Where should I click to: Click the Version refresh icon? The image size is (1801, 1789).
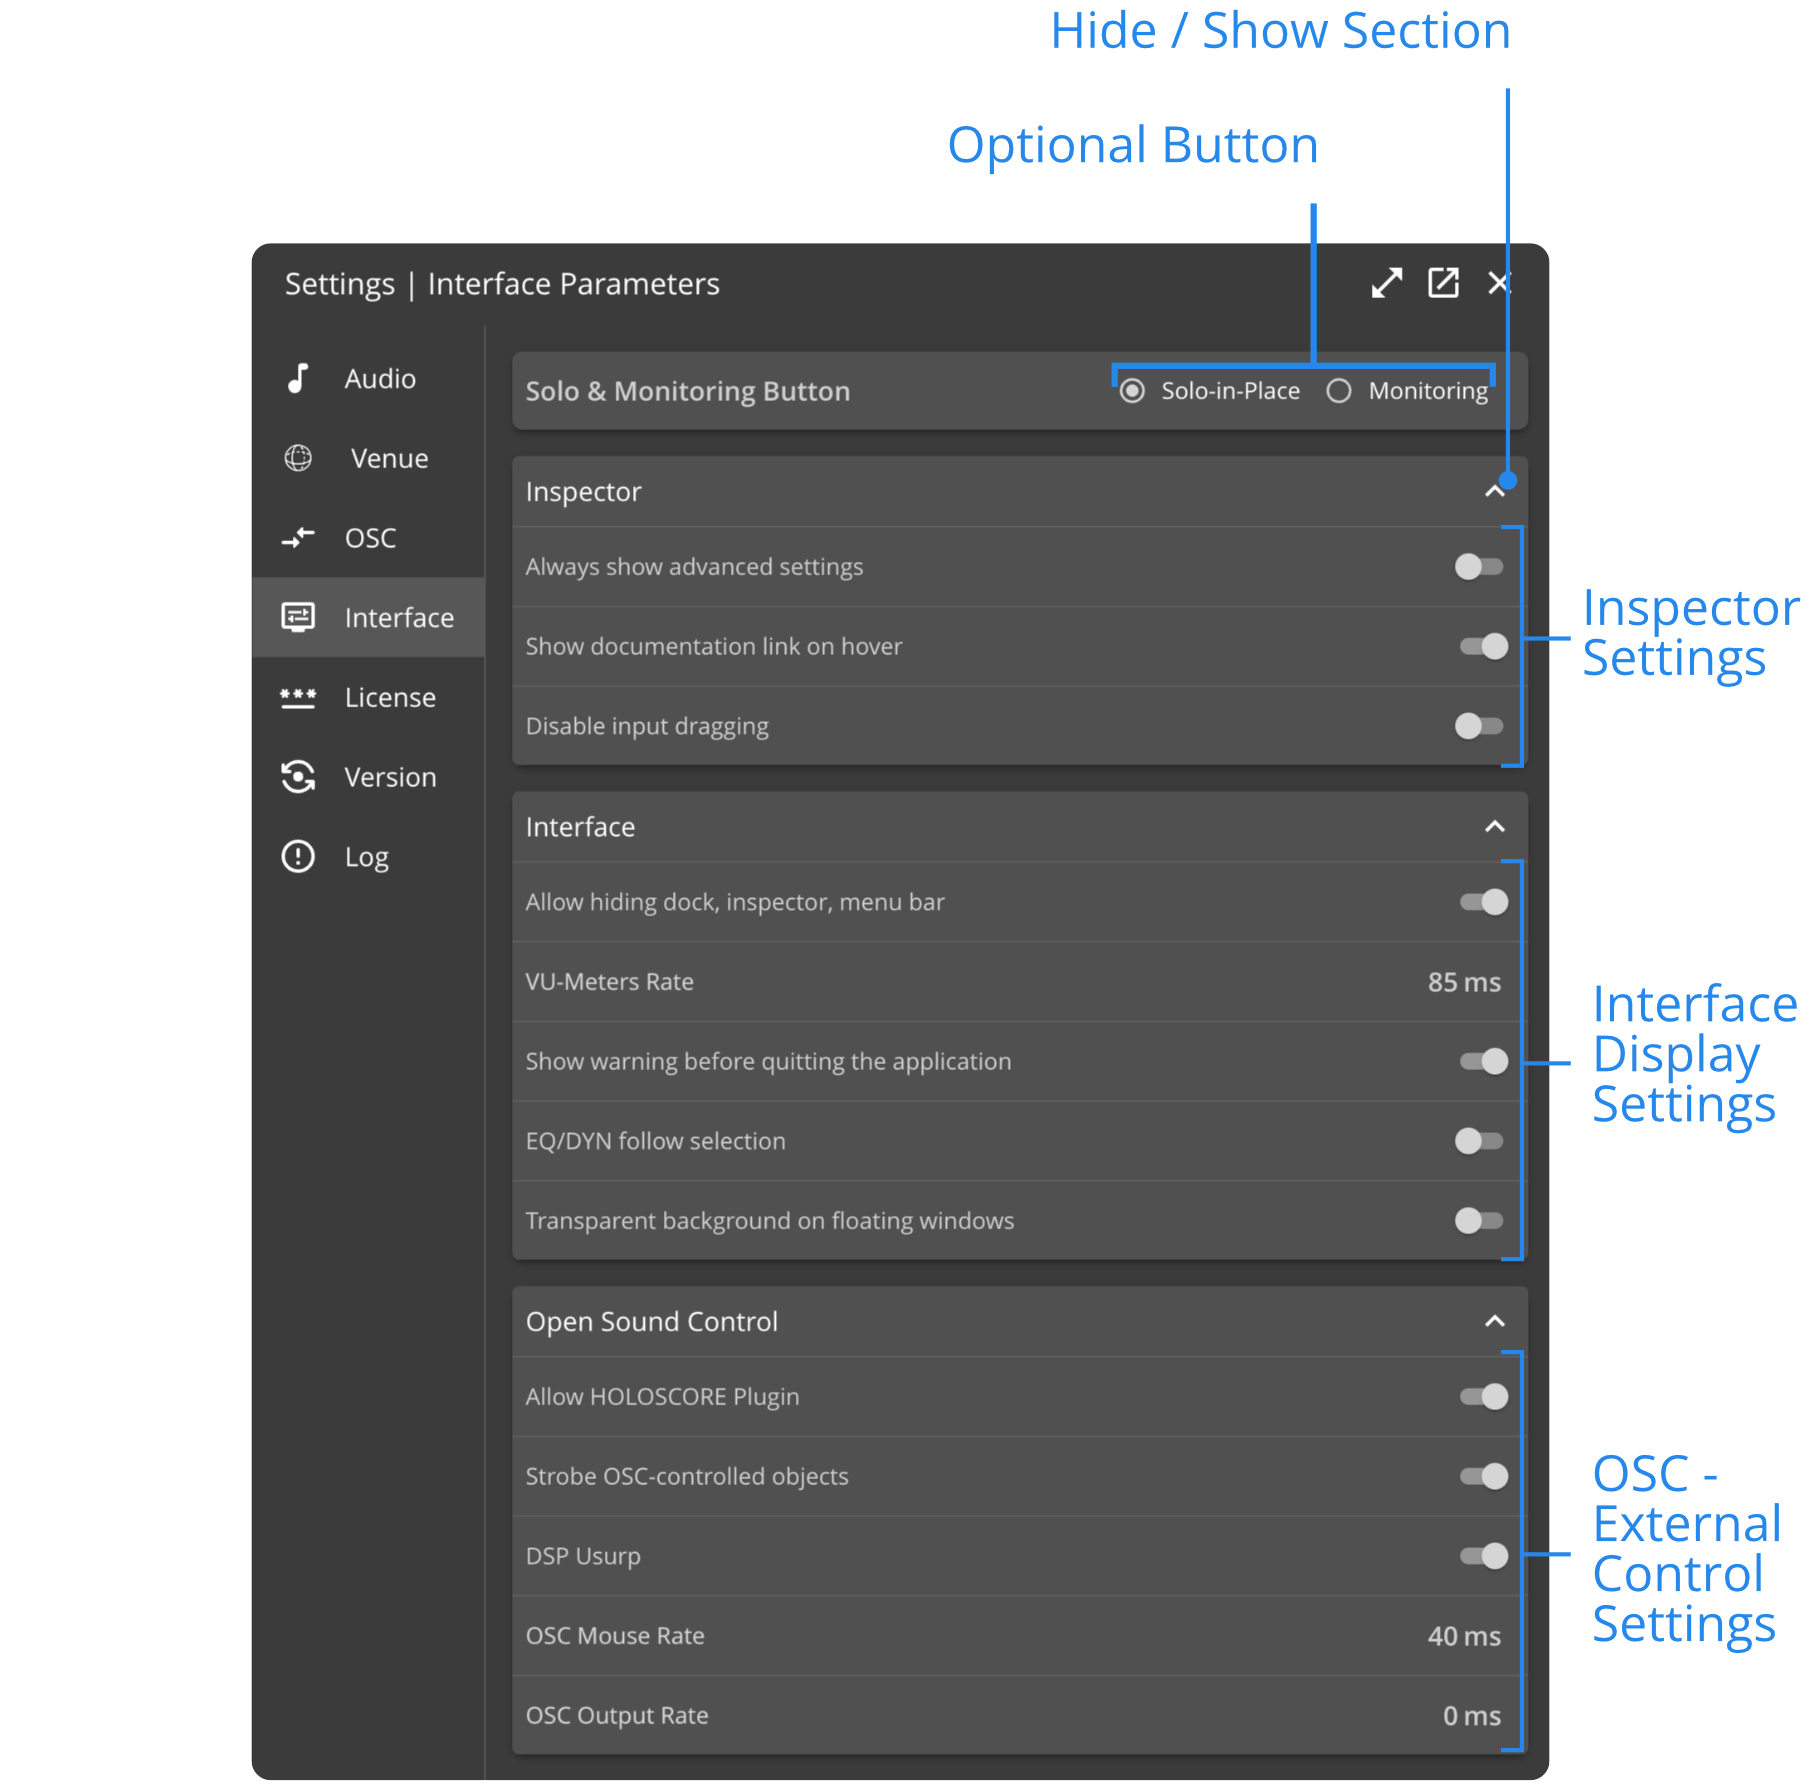[298, 777]
